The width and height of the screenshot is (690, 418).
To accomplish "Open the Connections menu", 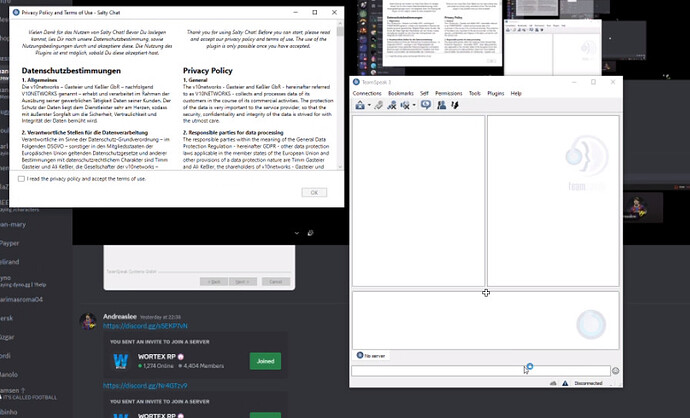I will (367, 93).
